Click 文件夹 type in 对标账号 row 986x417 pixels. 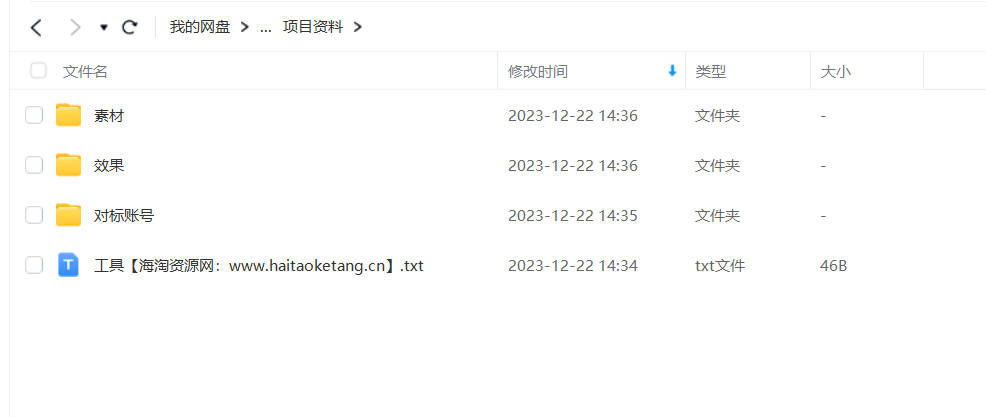[x=717, y=216]
